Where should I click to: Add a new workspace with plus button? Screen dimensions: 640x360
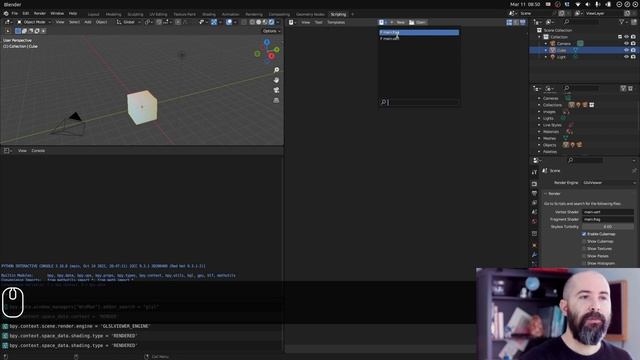pyautogui.click(x=353, y=14)
